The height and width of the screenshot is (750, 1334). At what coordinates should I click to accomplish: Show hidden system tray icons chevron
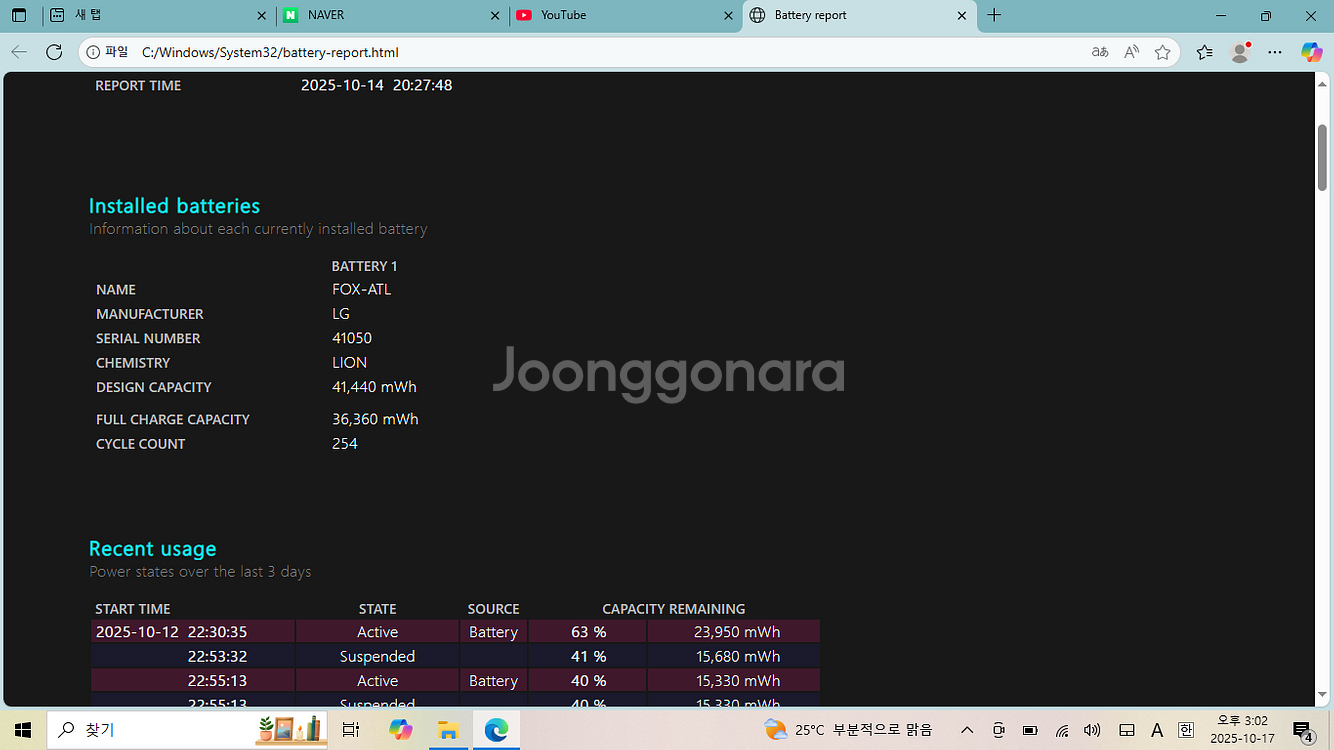(x=967, y=730)
